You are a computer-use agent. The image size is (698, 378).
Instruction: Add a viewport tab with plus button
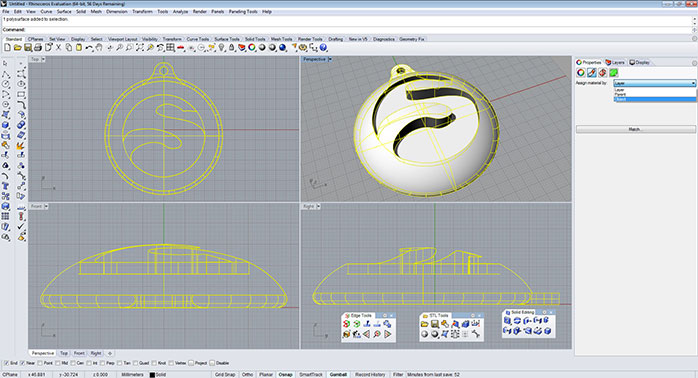coord(110,353)
